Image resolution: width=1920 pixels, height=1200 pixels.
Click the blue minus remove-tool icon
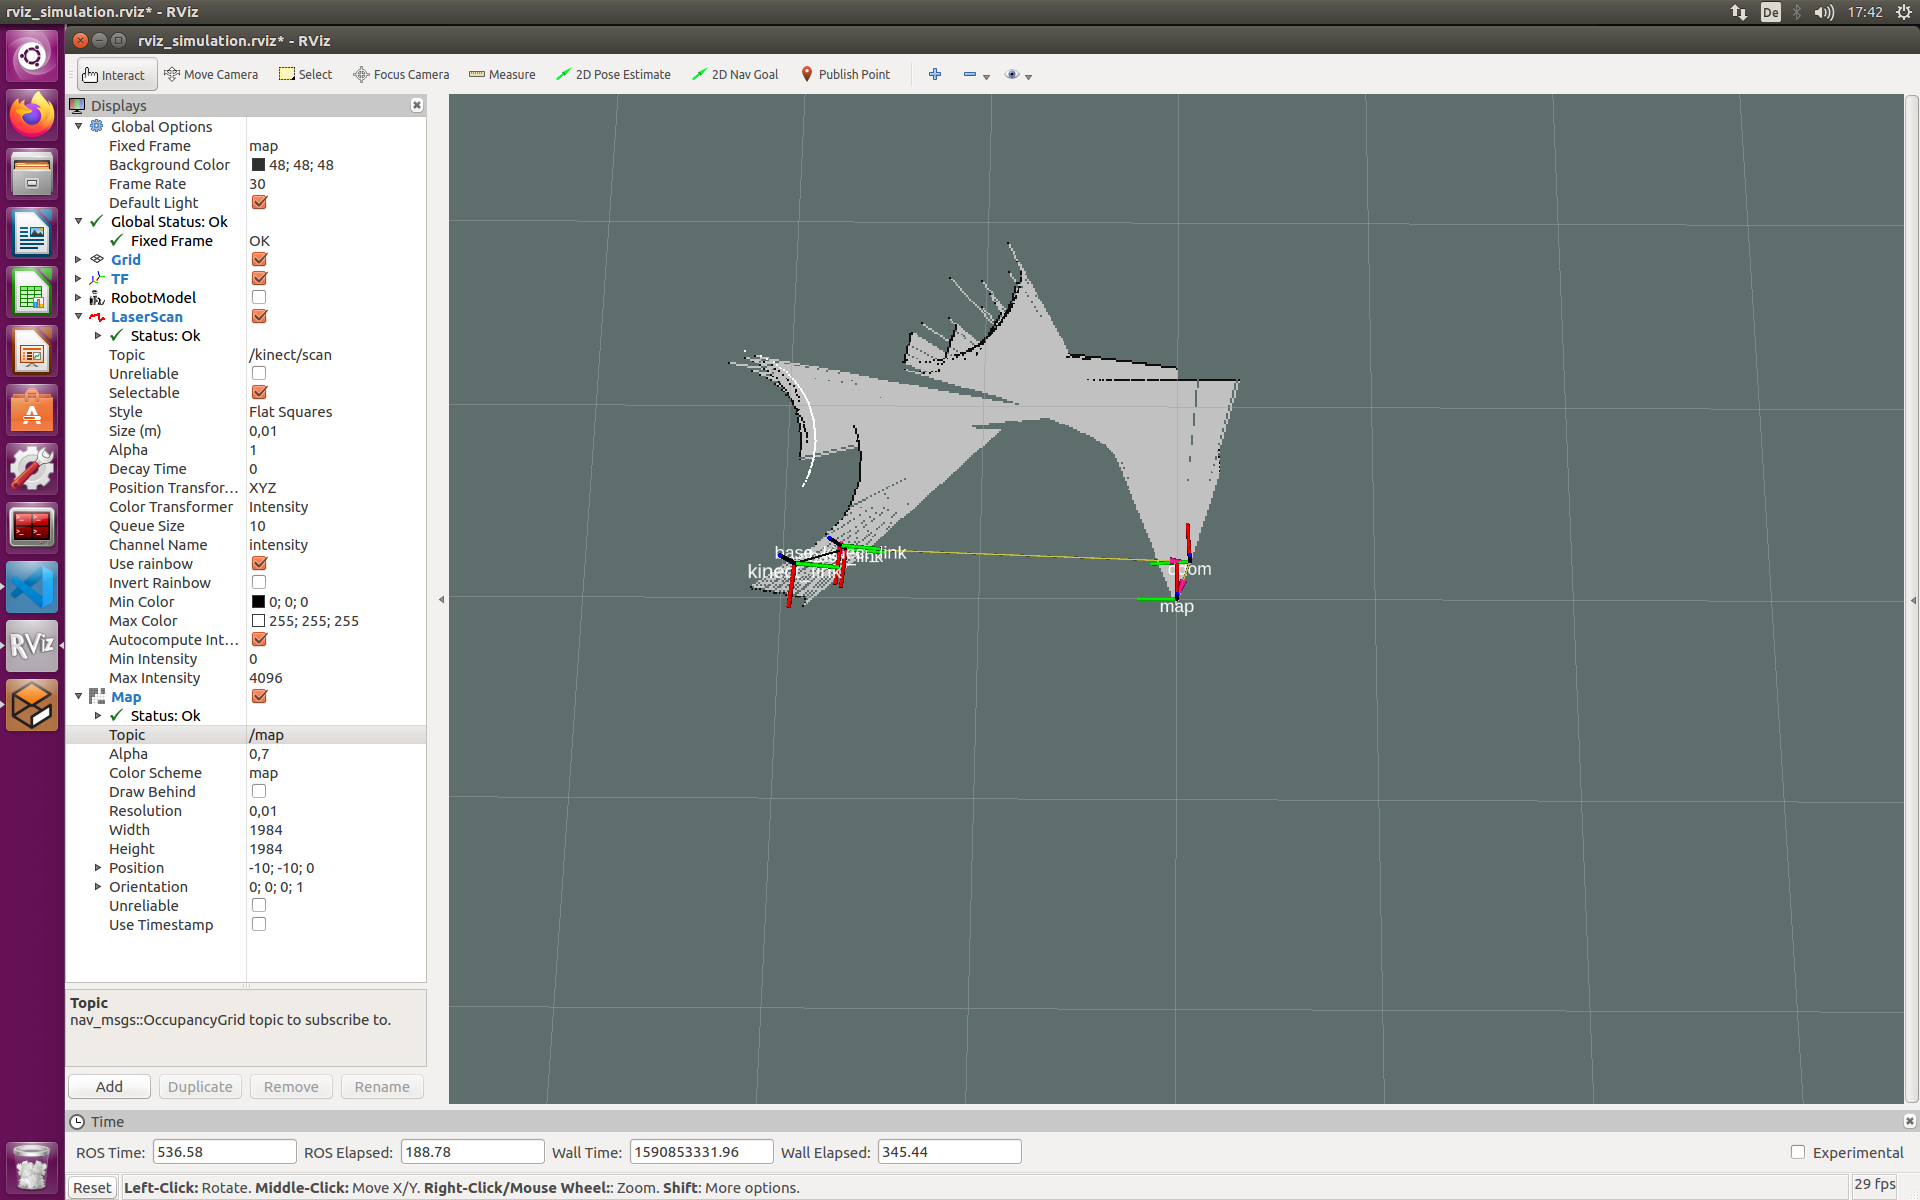pos(969,75)
